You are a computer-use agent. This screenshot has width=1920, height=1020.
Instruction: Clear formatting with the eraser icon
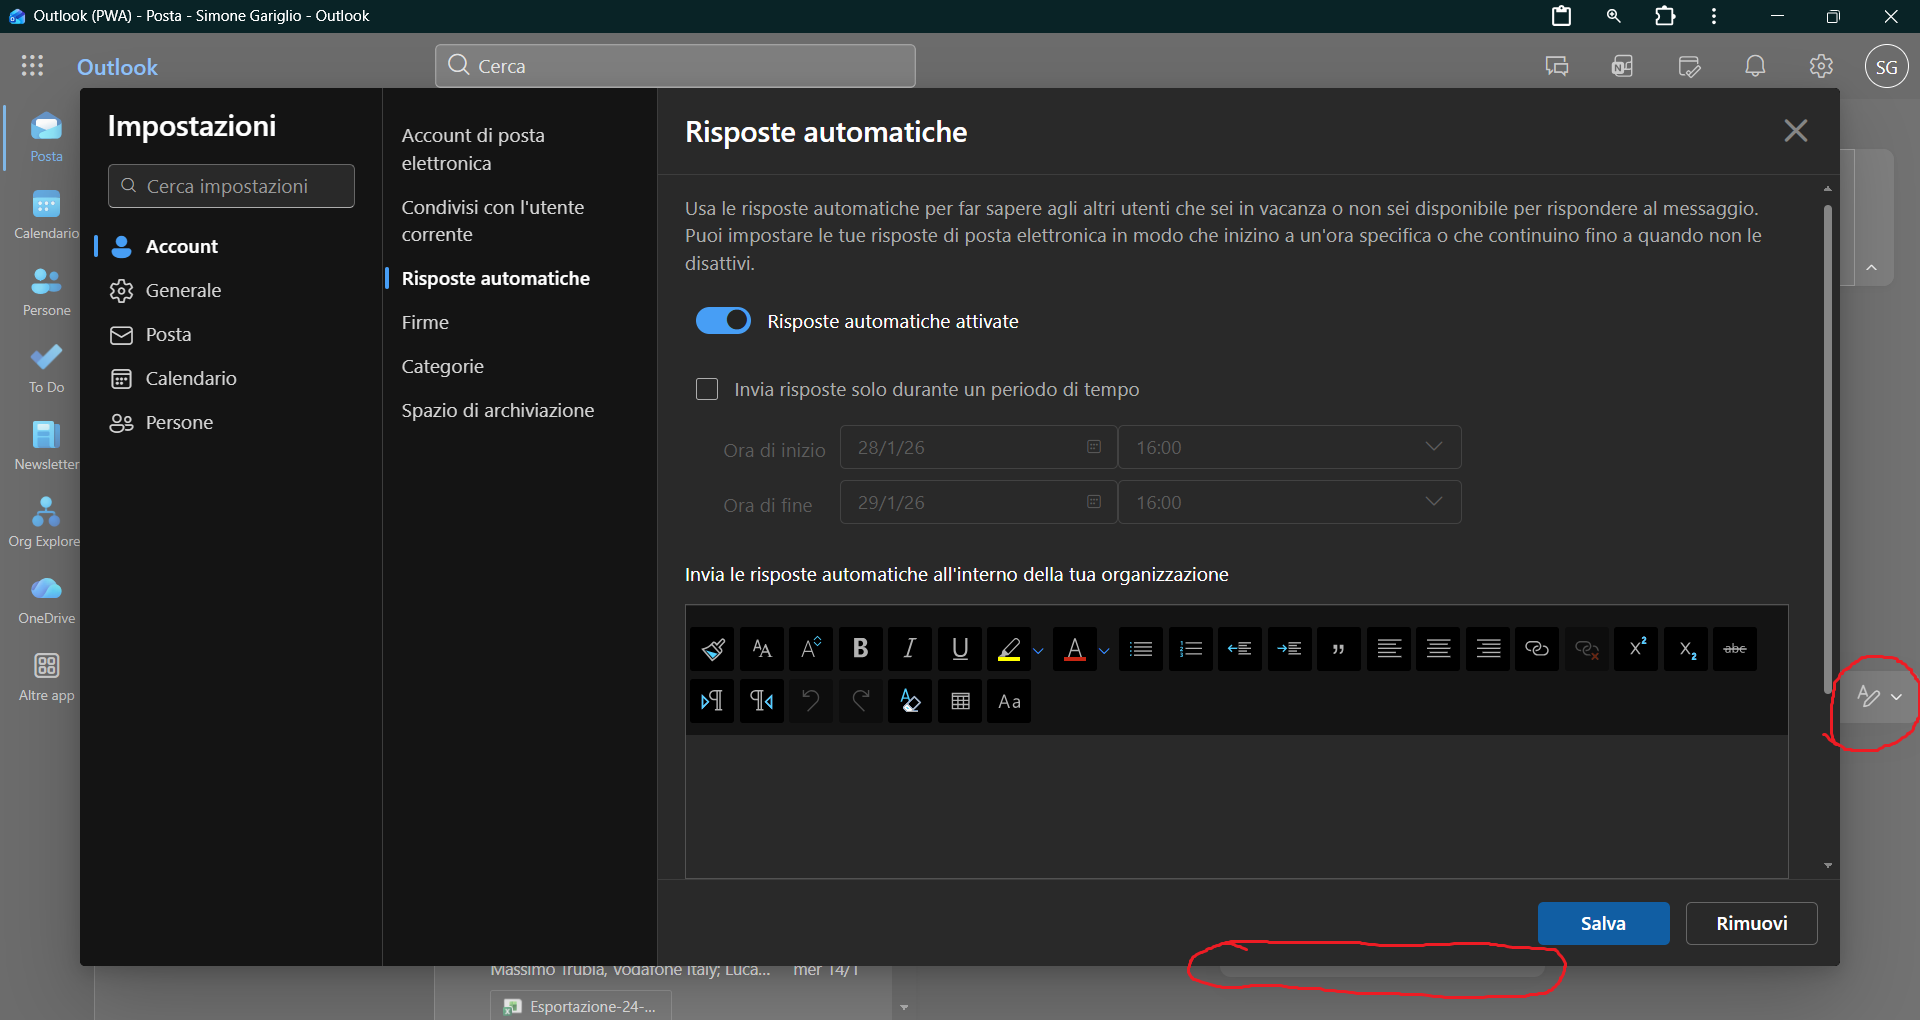tap(910, 701)
